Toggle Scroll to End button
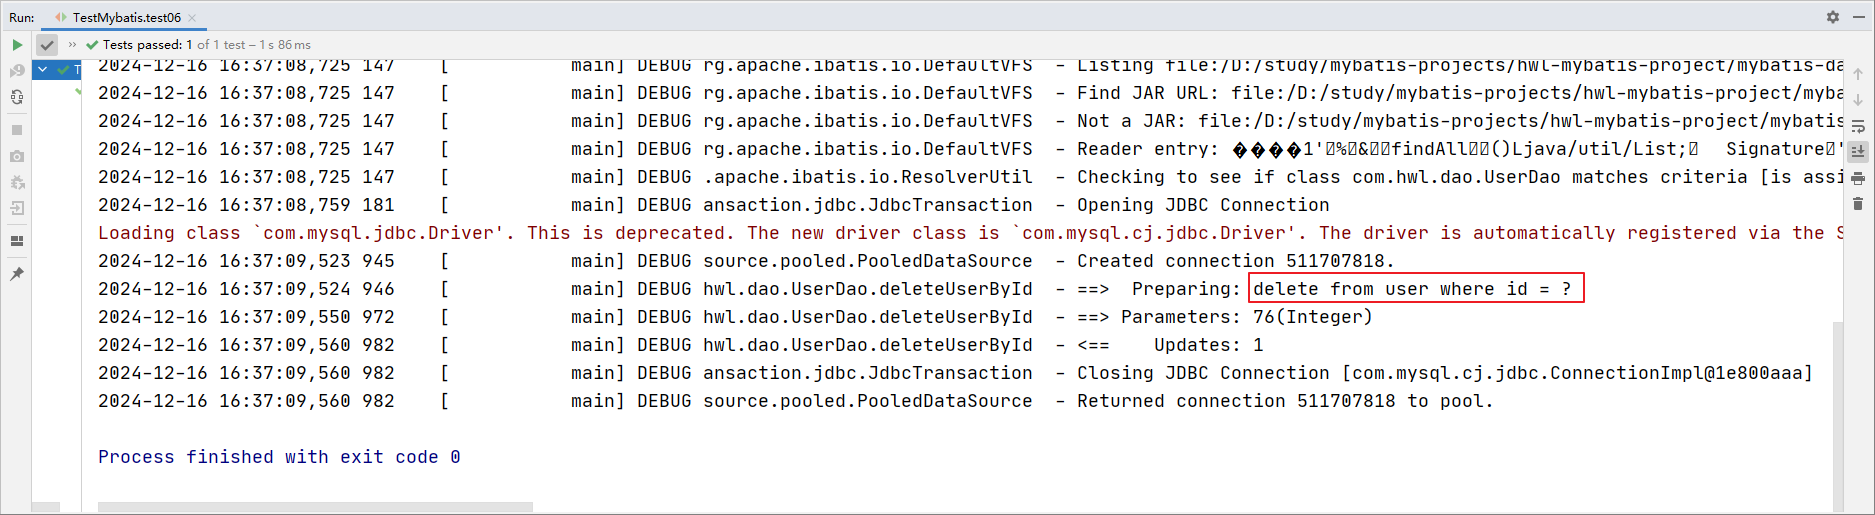Image resolution: width=1875 pixels, height=515 pixels. pos(1858,152)
